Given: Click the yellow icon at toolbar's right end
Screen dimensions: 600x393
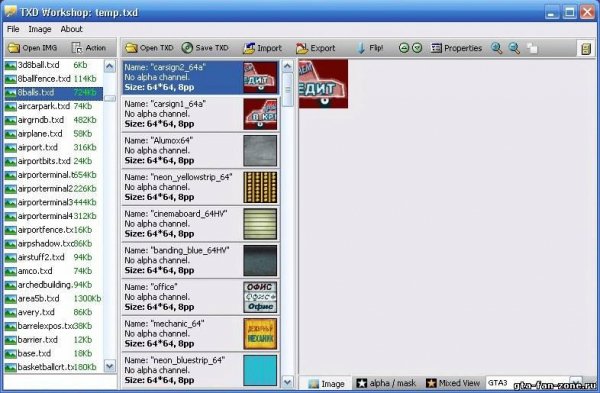Looking at the screenshot, I should [x=586, y=49].
